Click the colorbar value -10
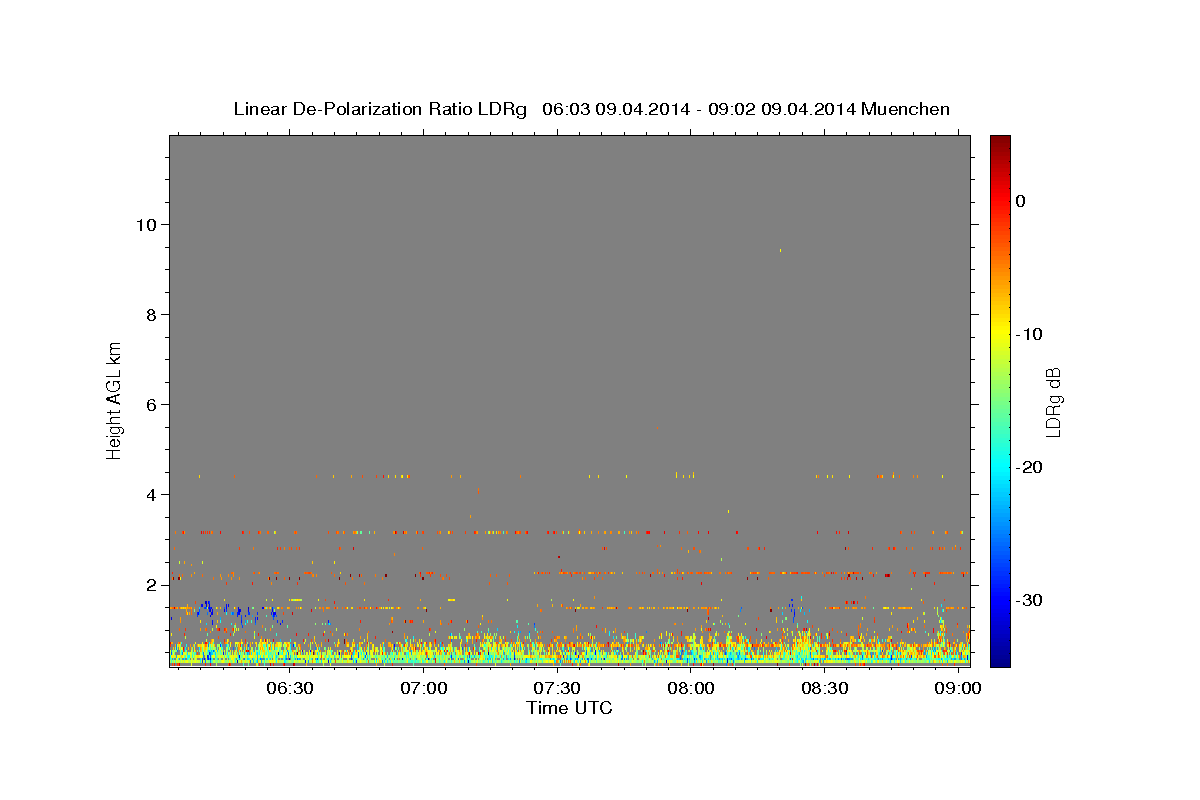 point(1030,334)
